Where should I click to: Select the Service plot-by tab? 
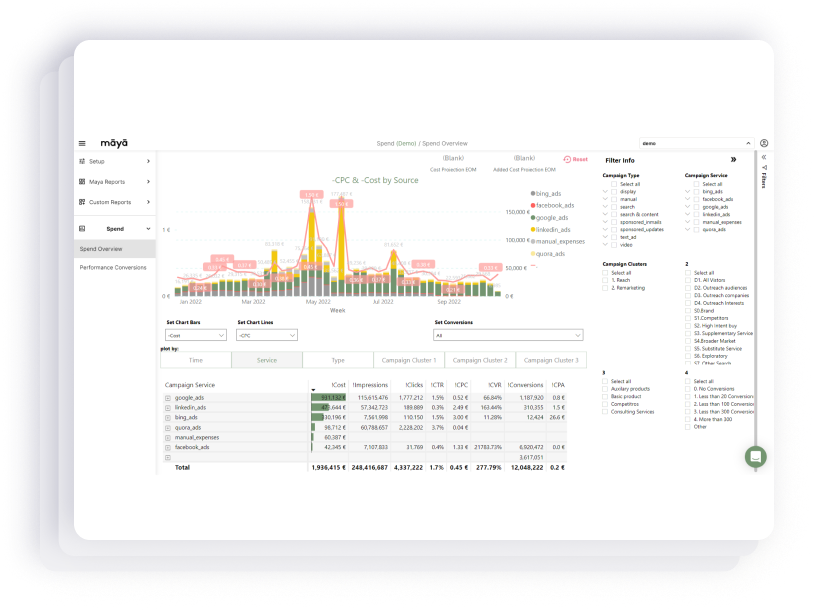[x=267, y=360]
